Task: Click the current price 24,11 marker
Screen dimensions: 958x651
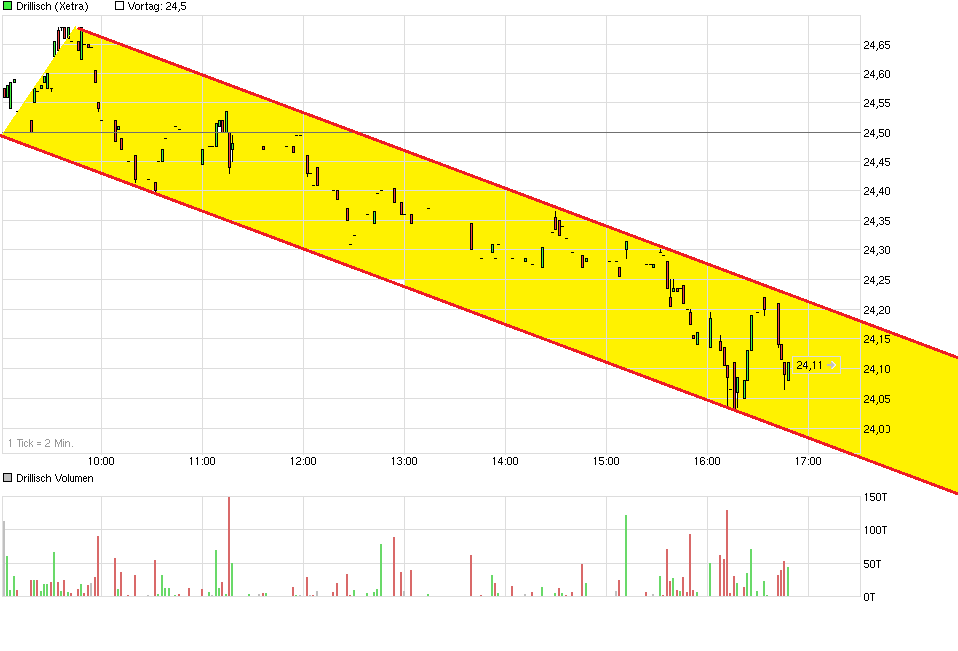Action: 816,365
